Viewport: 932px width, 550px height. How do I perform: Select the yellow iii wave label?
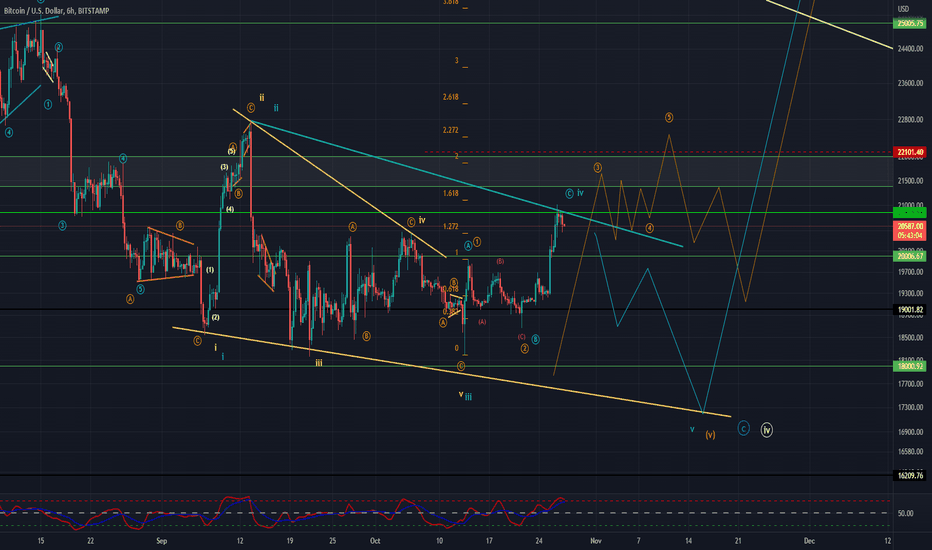(319, 363)
